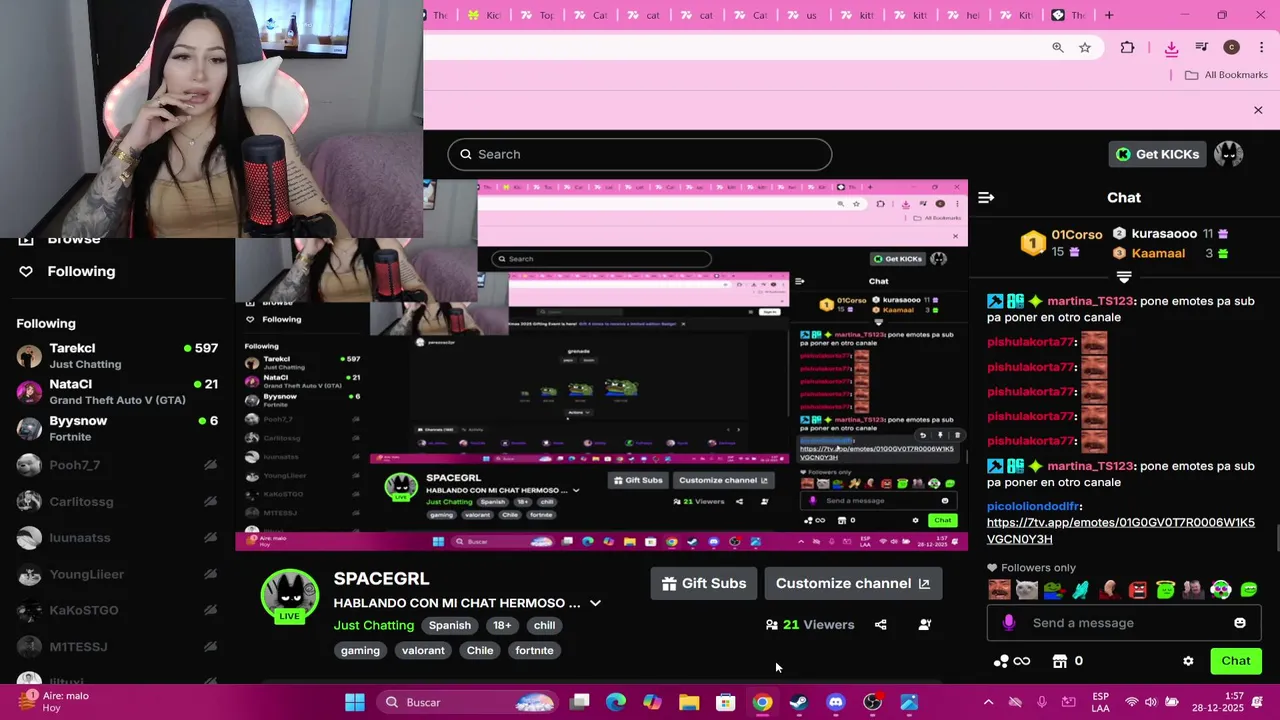Open Discord from the taskbar
The width and height of the screenshot is (1280, 720).
click(x=836, y=702)
